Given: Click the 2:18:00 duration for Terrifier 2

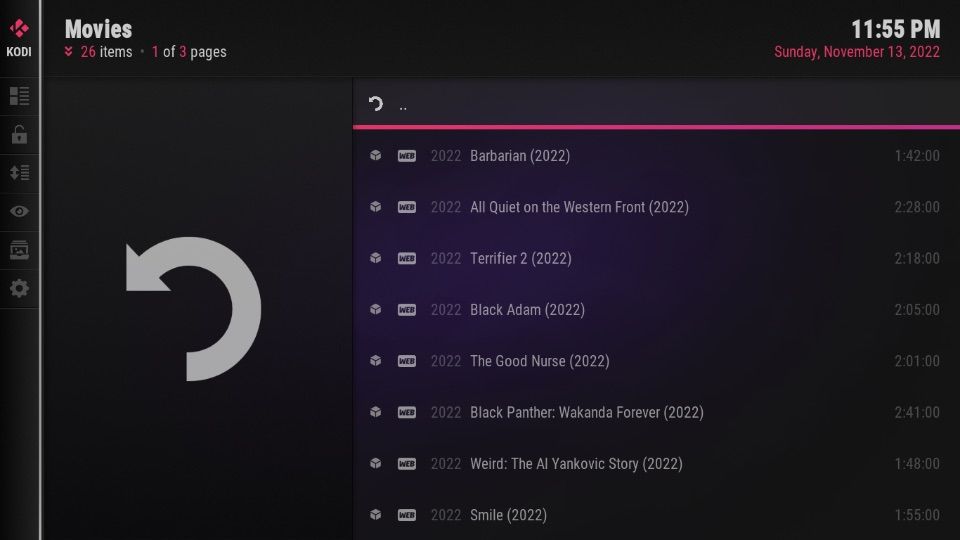Looking at the screenshot, I should pyautogui.click(x=917, y=258).
